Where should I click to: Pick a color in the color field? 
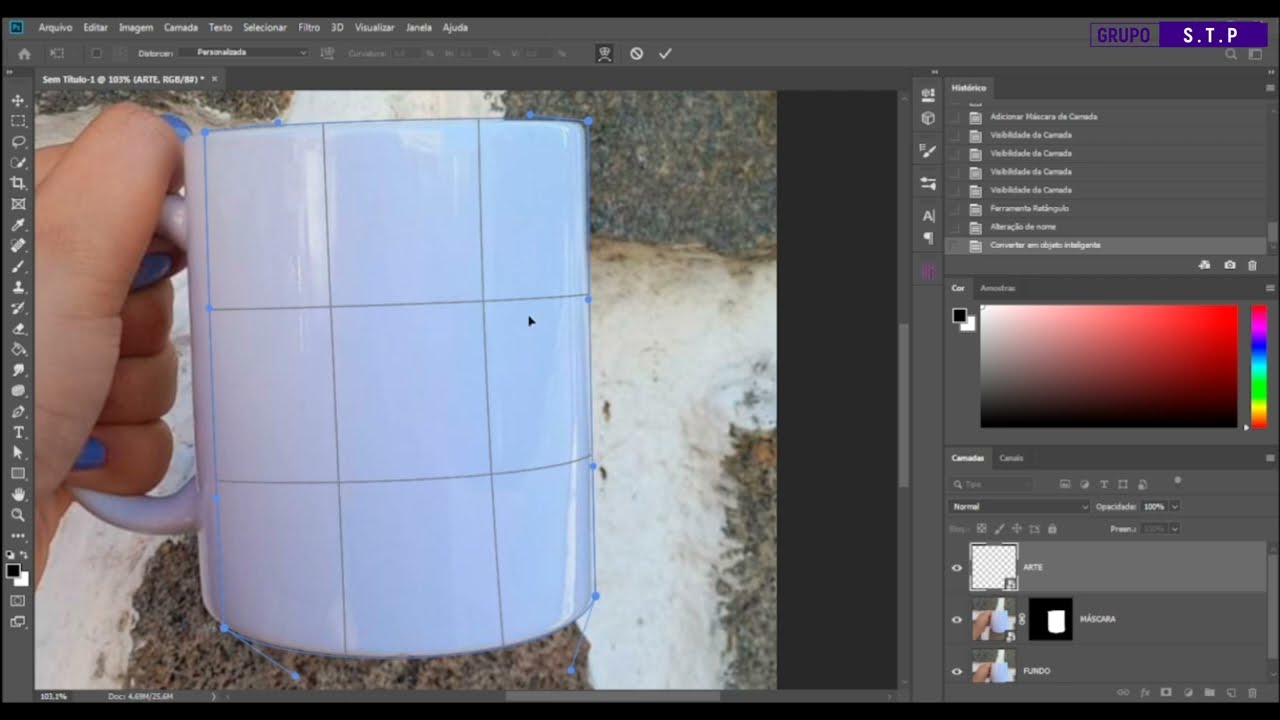(1108, 366)
